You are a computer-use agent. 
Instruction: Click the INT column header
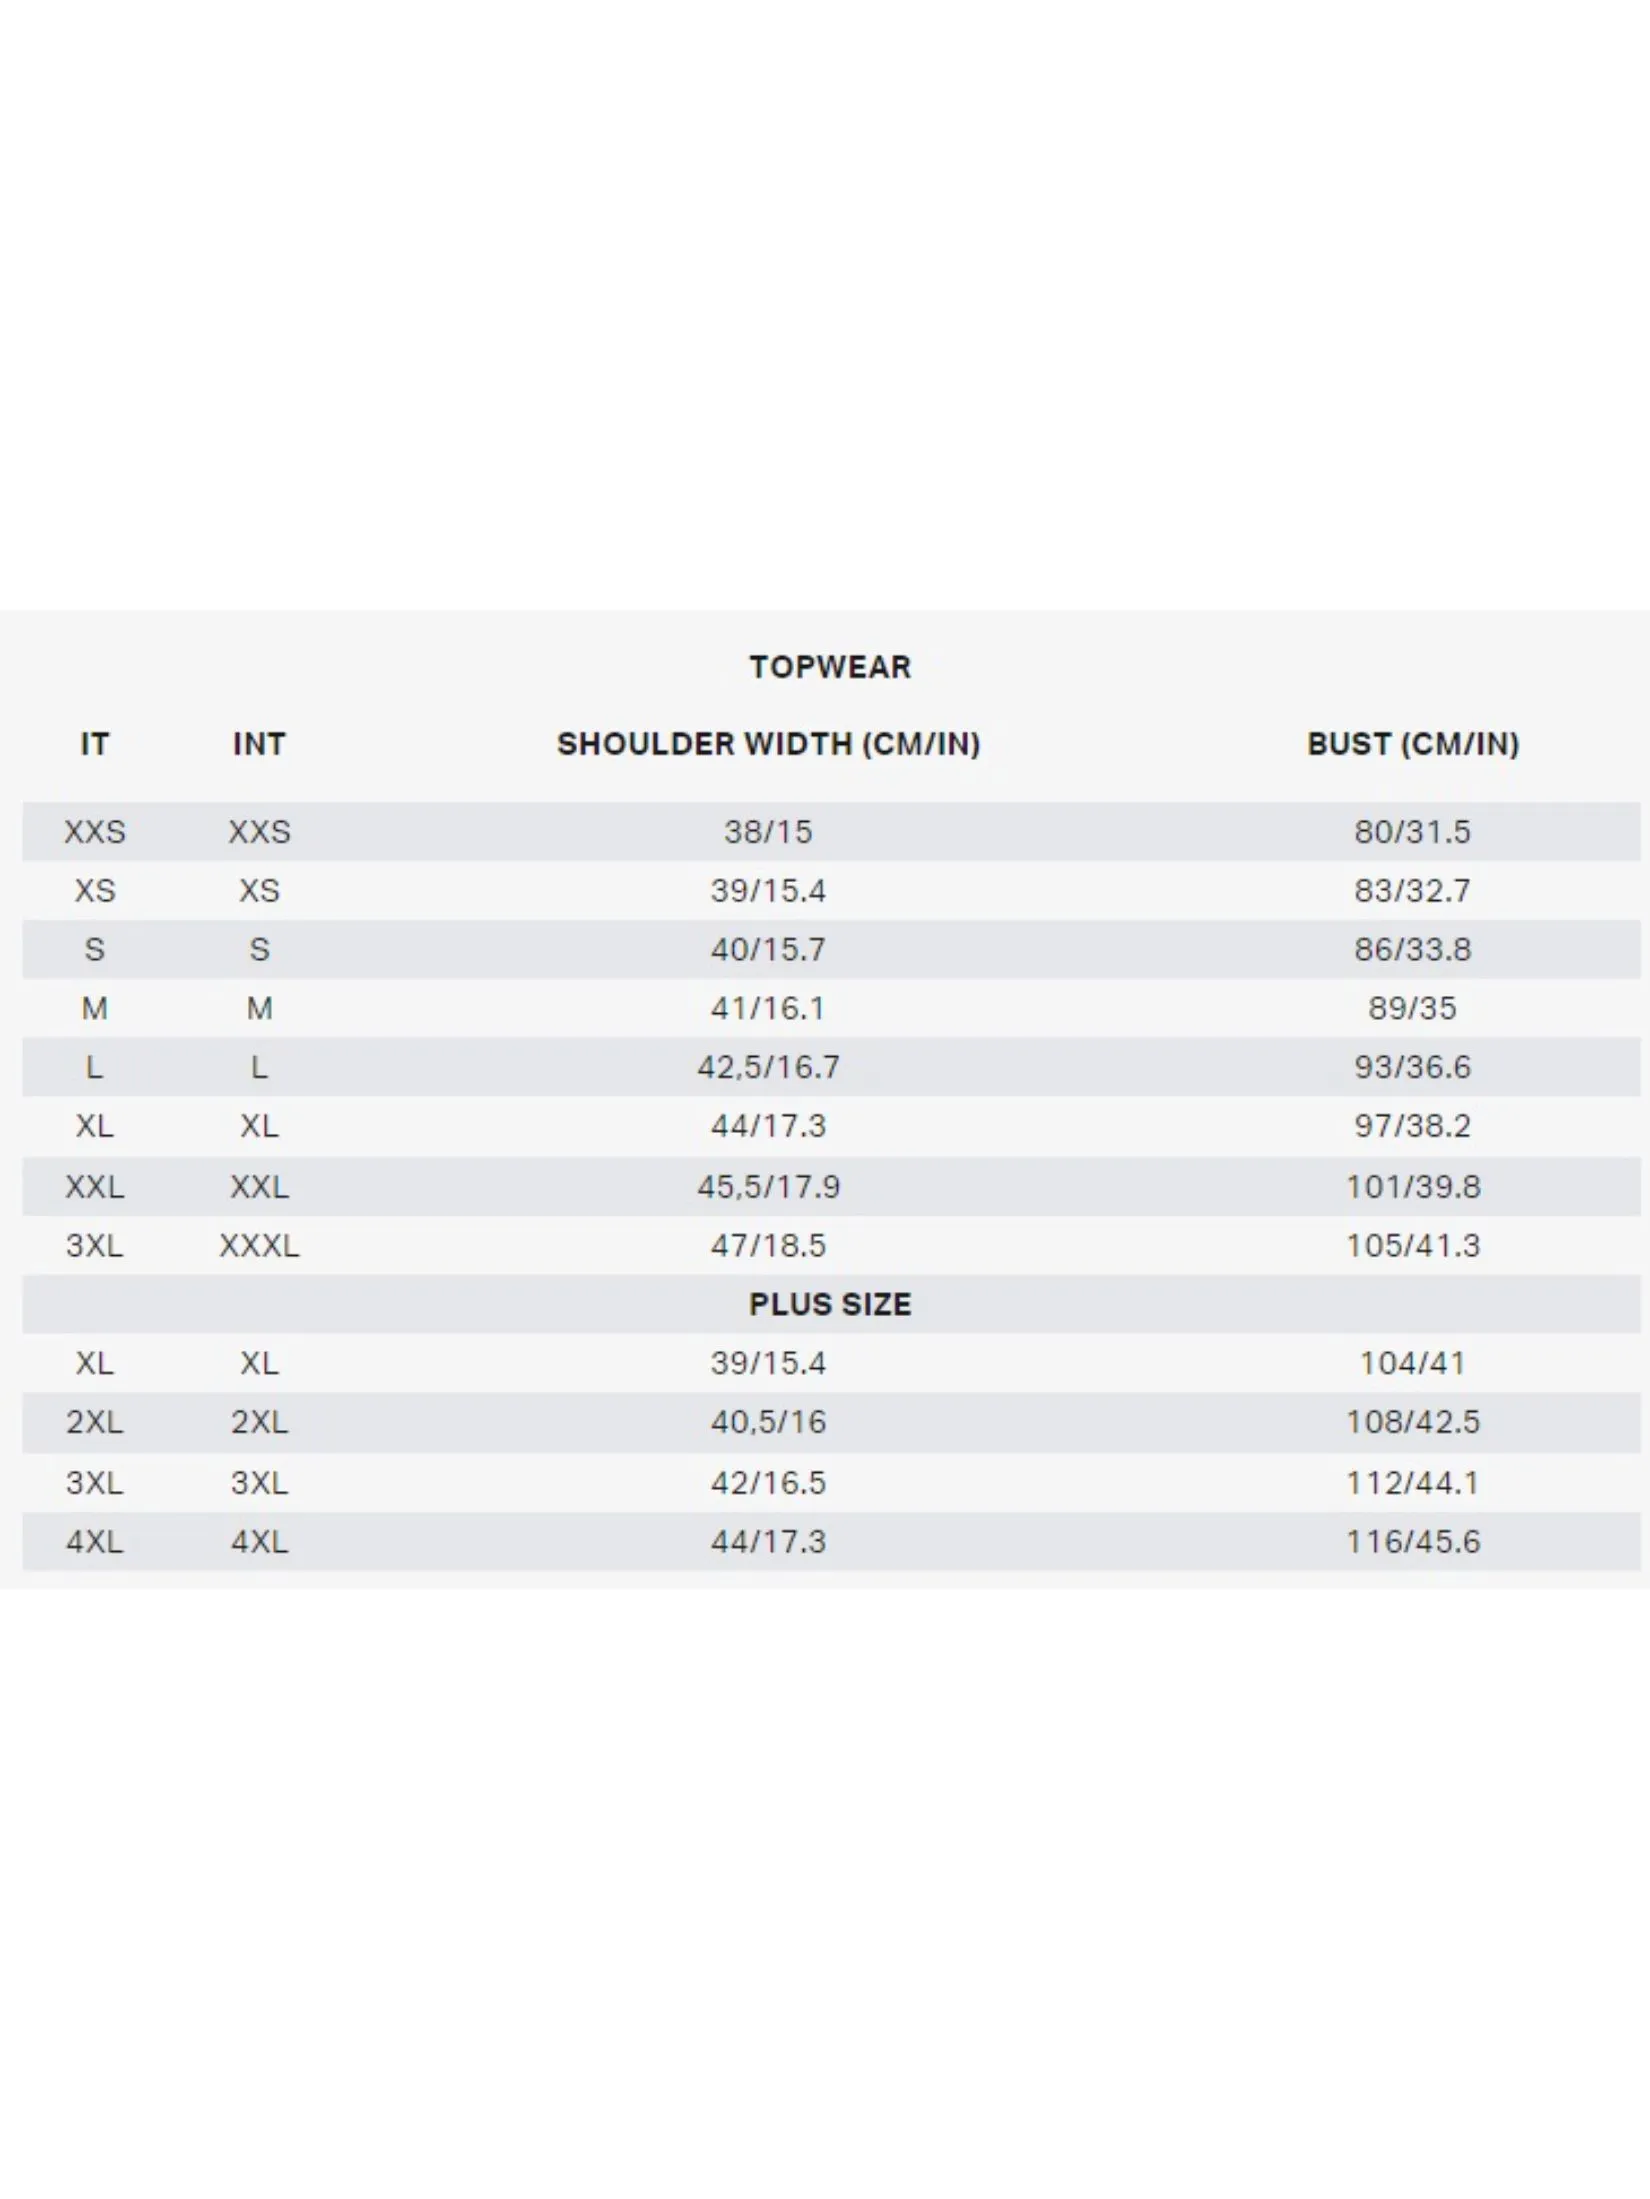tap(259, 744)
